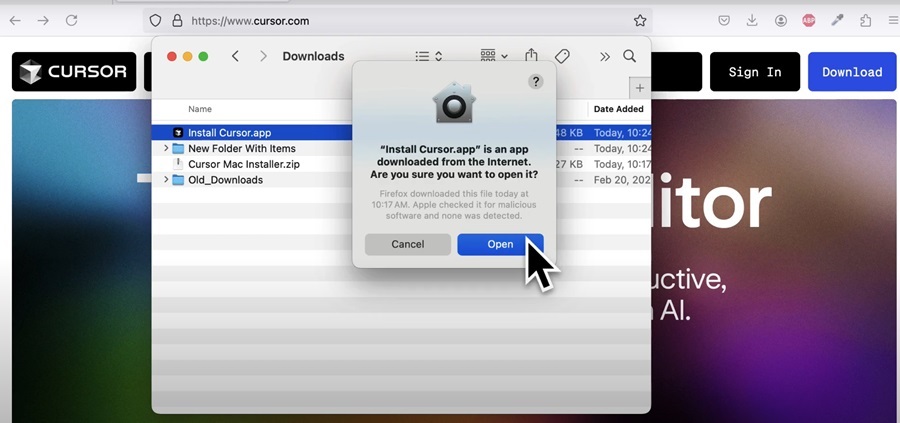The height and width of the screenshot is (423, 900).
Task: Click the Finder tag icon
Action: (x=562, y=56)
